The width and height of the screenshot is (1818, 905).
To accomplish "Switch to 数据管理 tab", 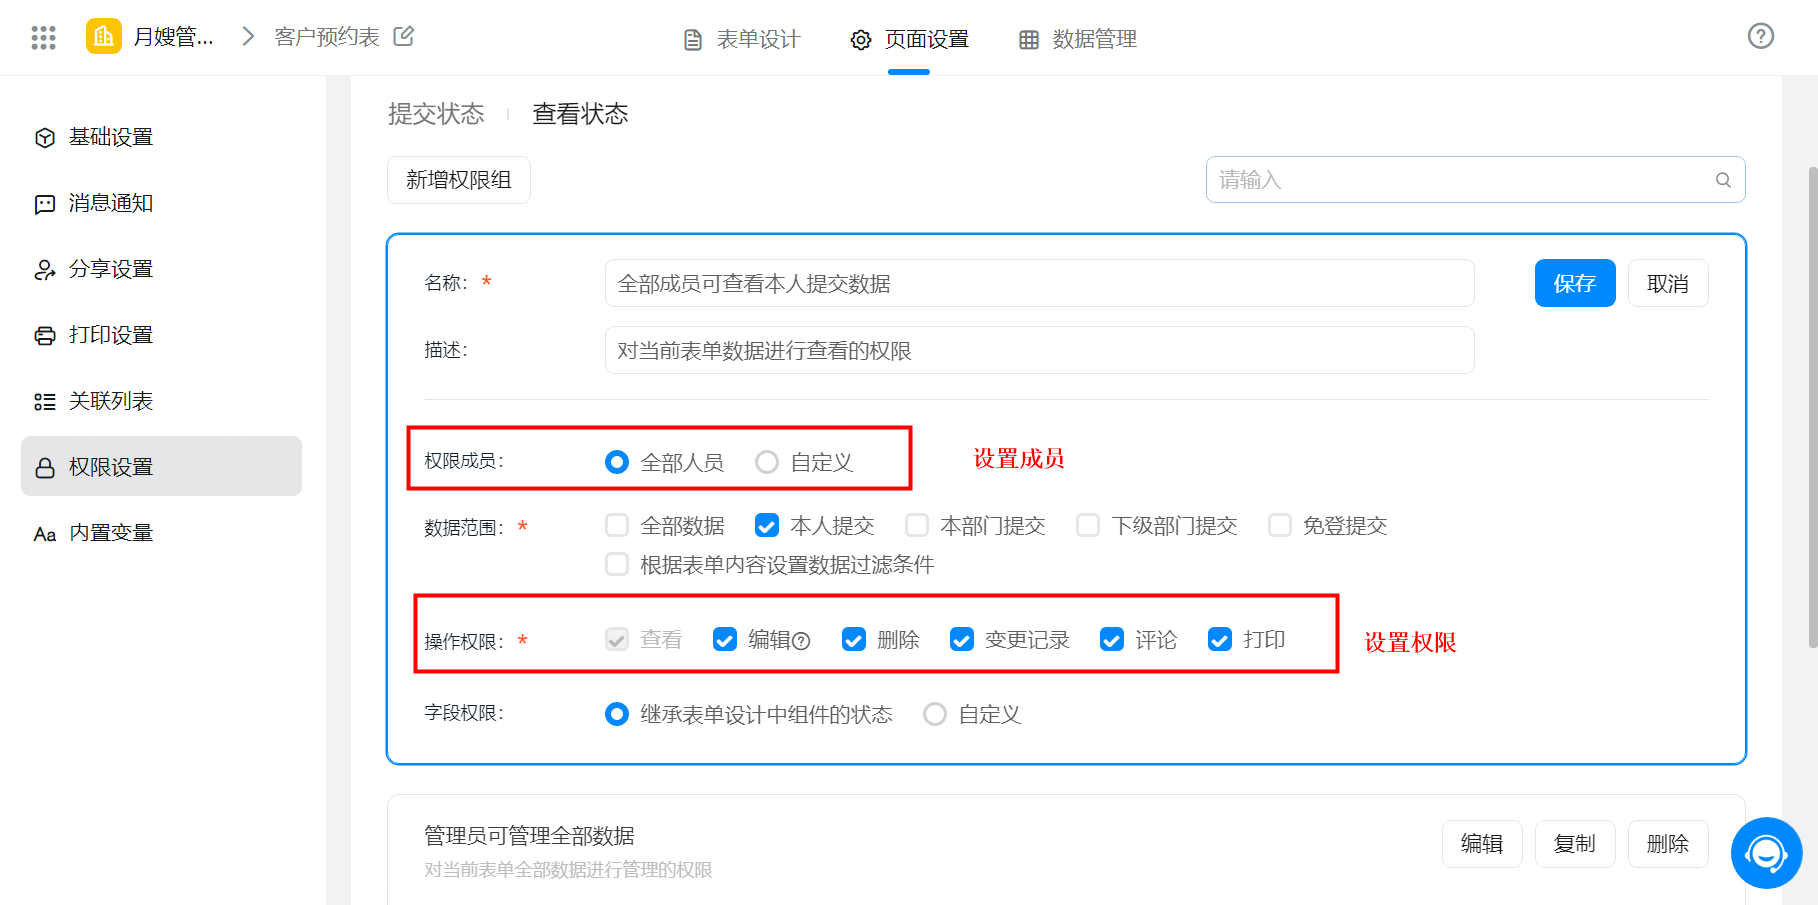I will (x=1078, y=39).
